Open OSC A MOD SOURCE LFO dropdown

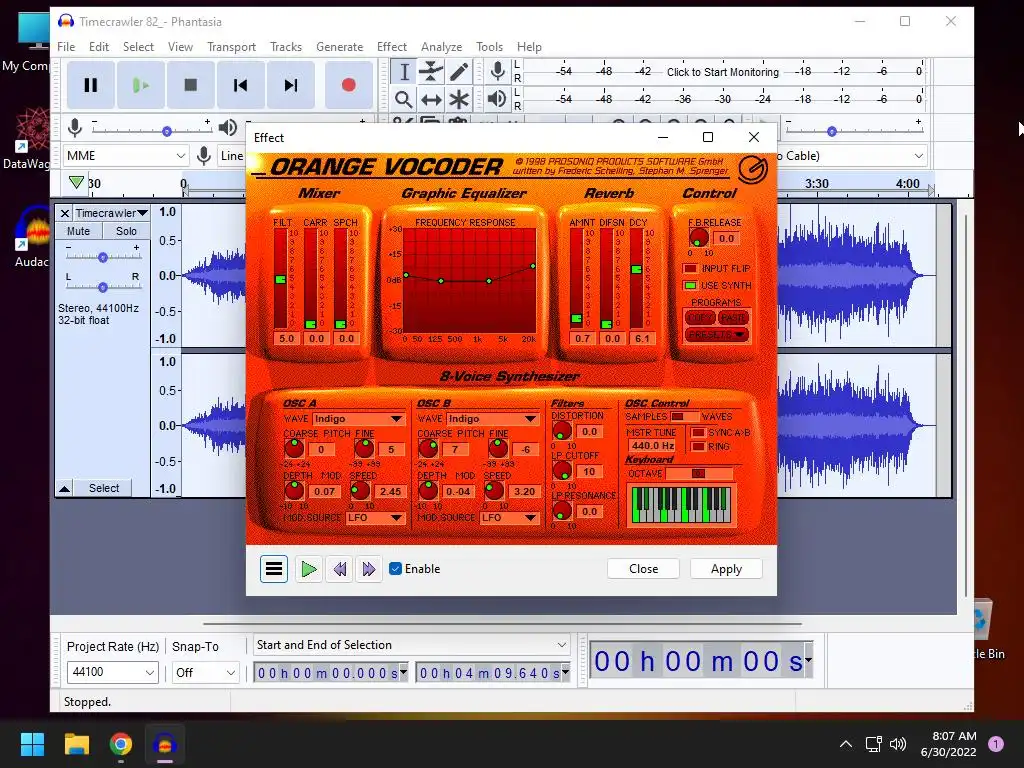tap(375, 518)
